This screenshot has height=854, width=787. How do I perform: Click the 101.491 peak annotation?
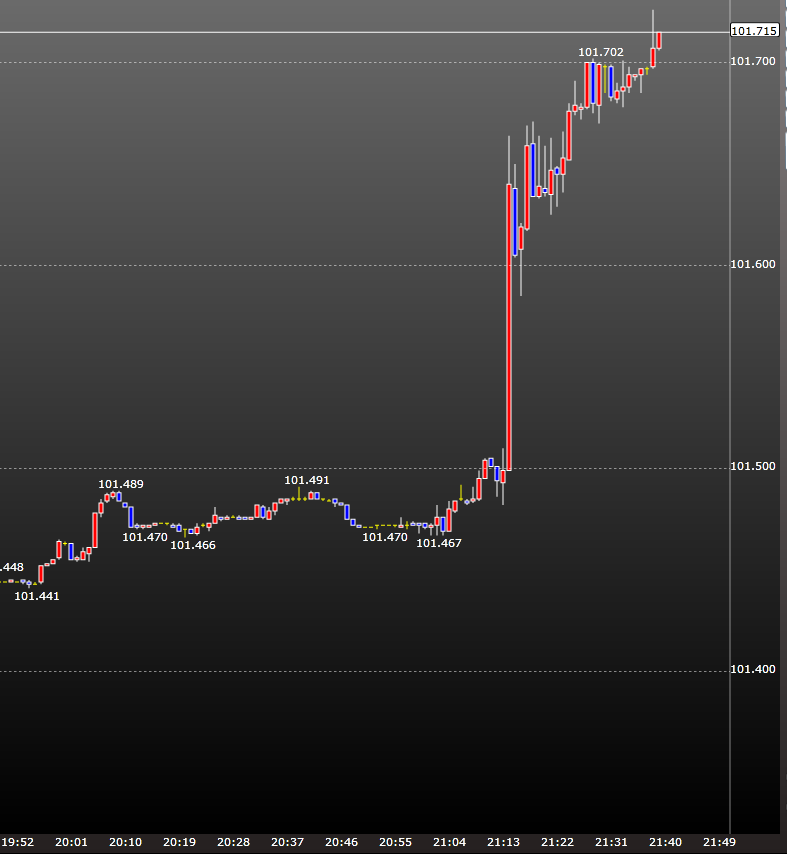point(307,480)
